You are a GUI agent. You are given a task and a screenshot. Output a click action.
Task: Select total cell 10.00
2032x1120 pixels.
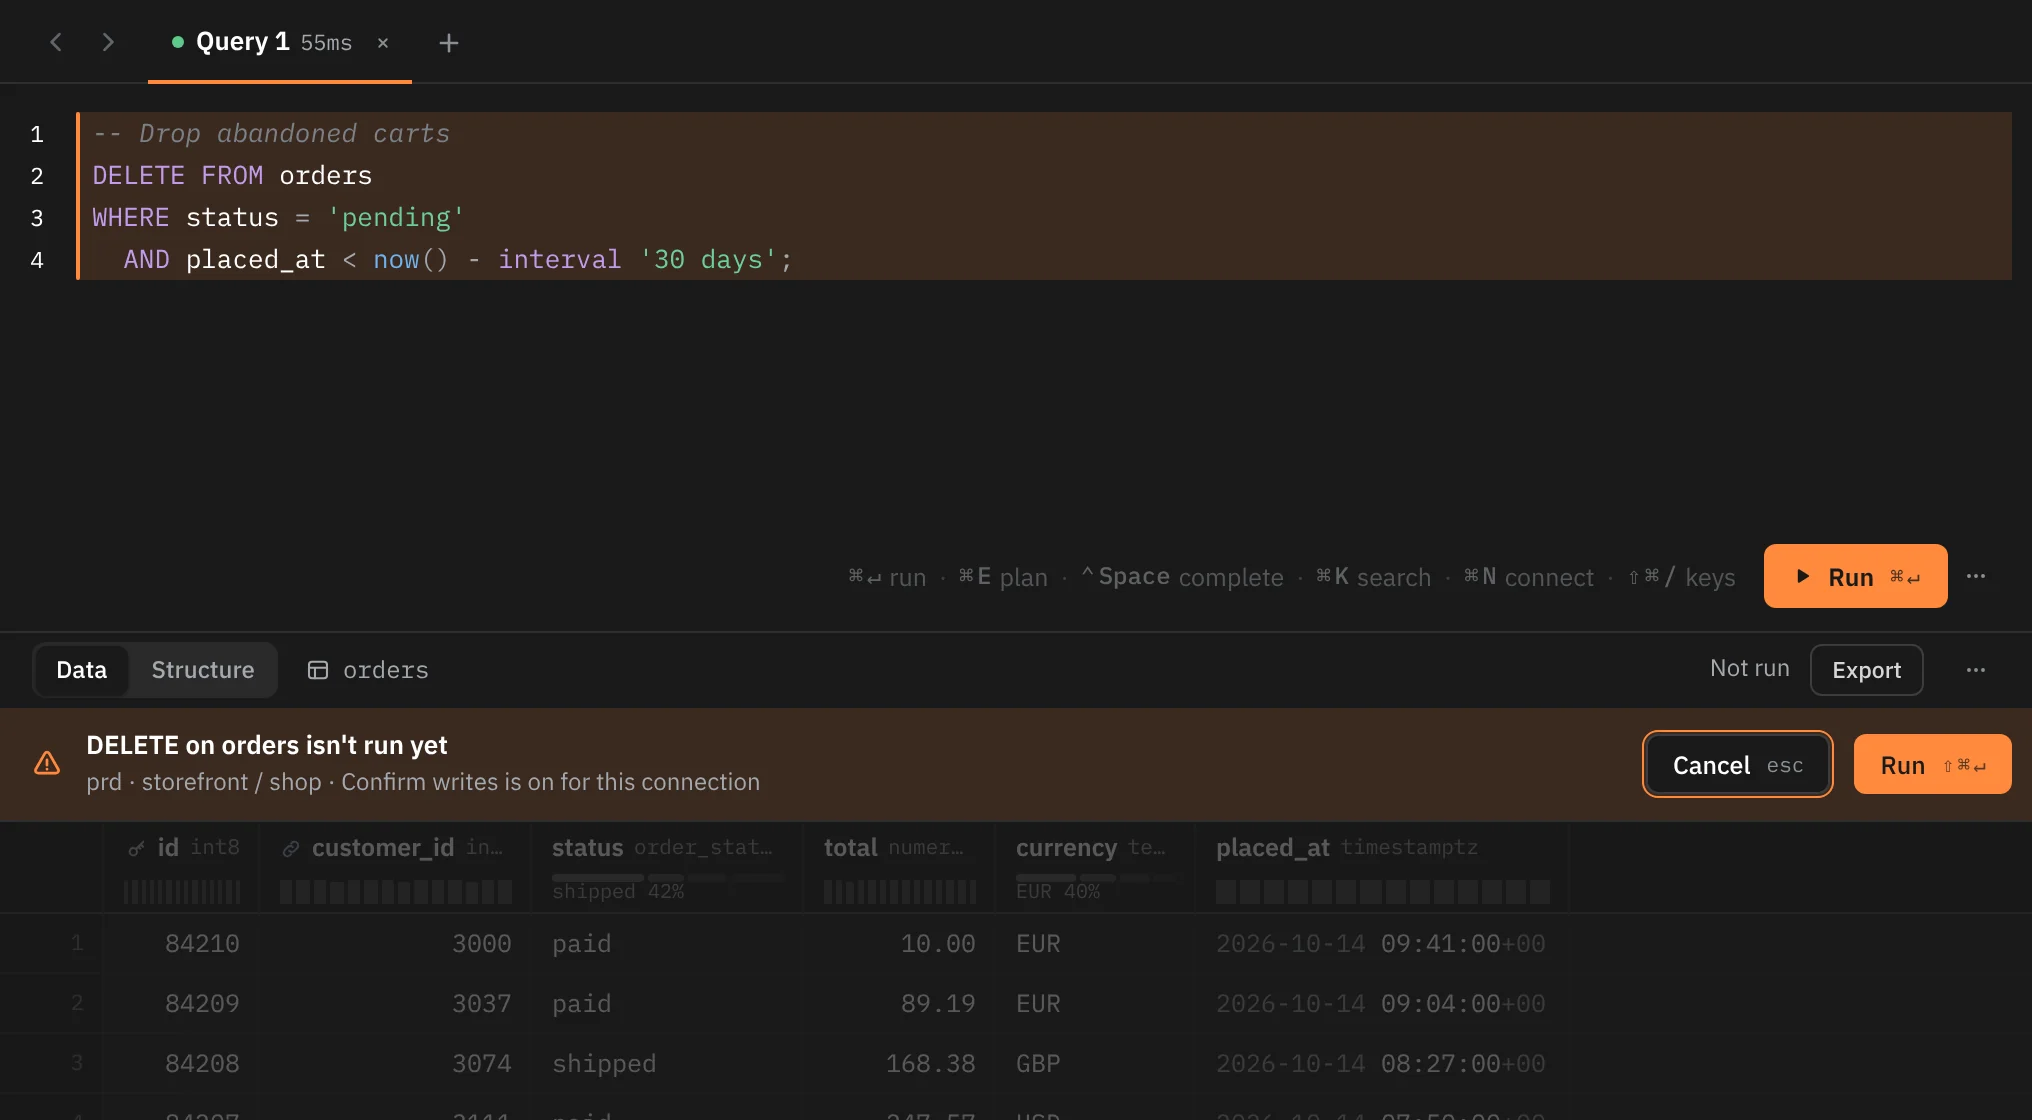click(x=899, y=943)
